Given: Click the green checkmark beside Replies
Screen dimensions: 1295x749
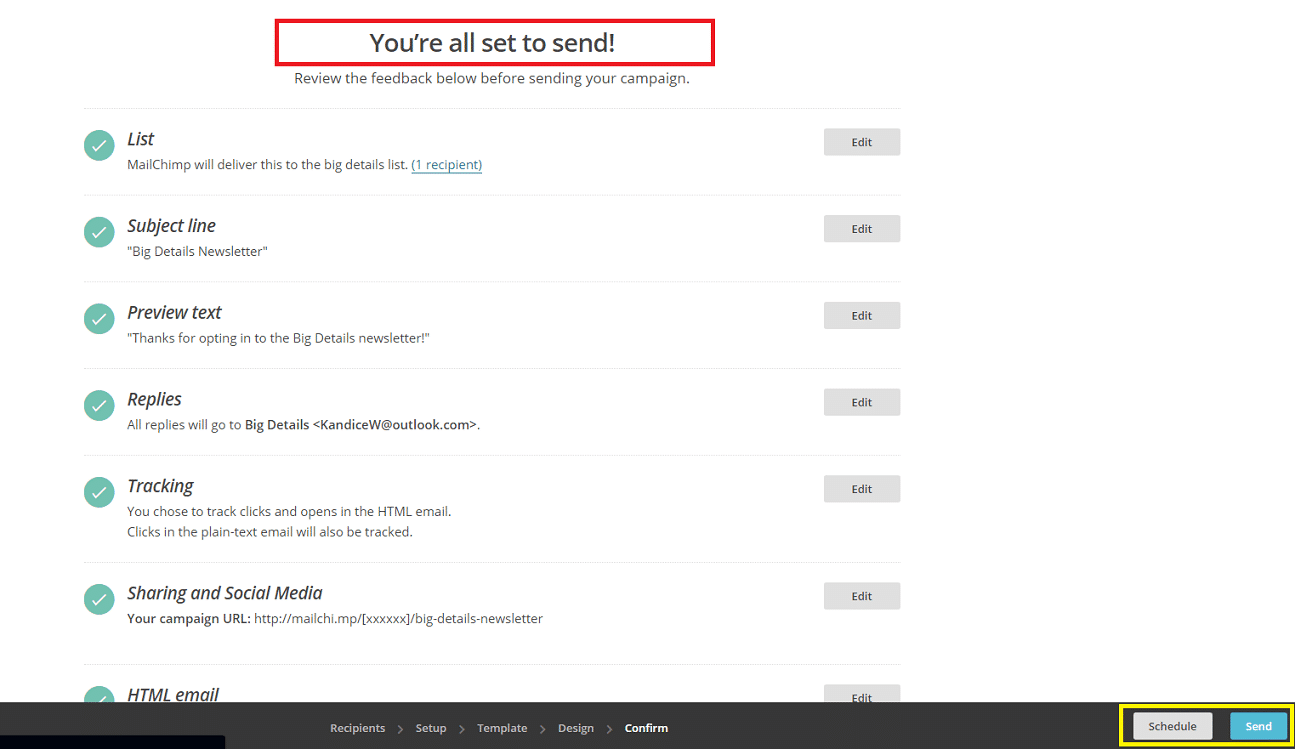Looking at the screenshot, I should click(99, 405).
